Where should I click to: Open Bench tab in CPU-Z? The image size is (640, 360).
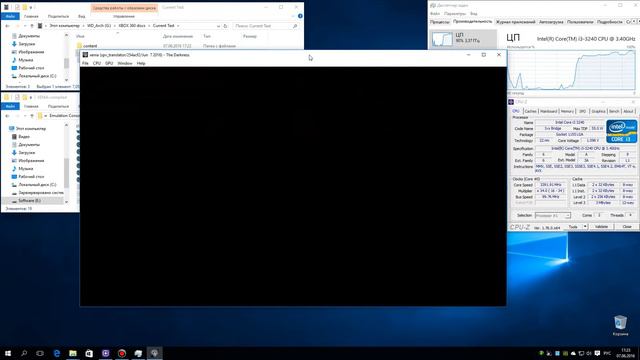[614, 111]
